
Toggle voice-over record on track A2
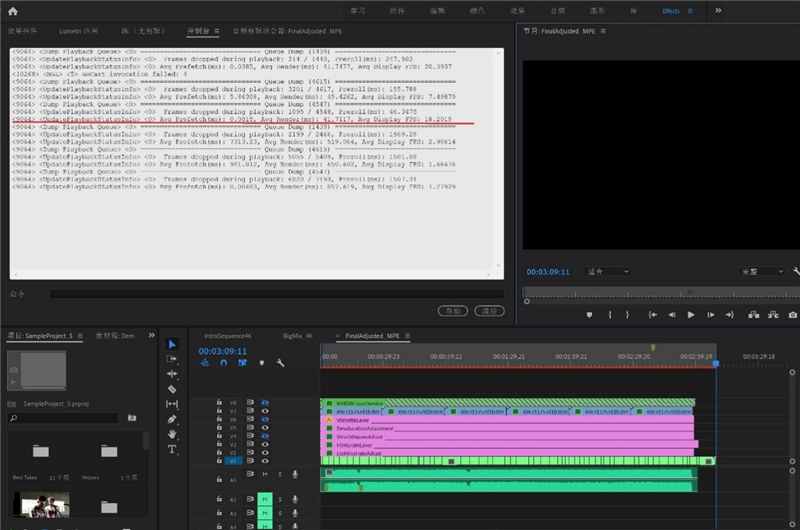coord(295,499)
